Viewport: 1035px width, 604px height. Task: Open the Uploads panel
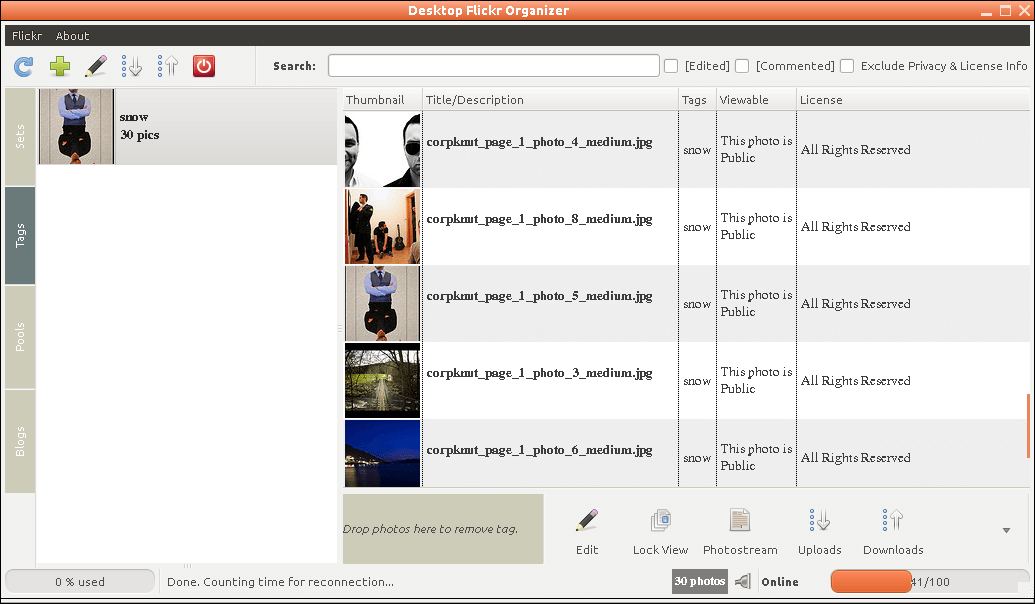pyautogui.click(x=819, y=532)
